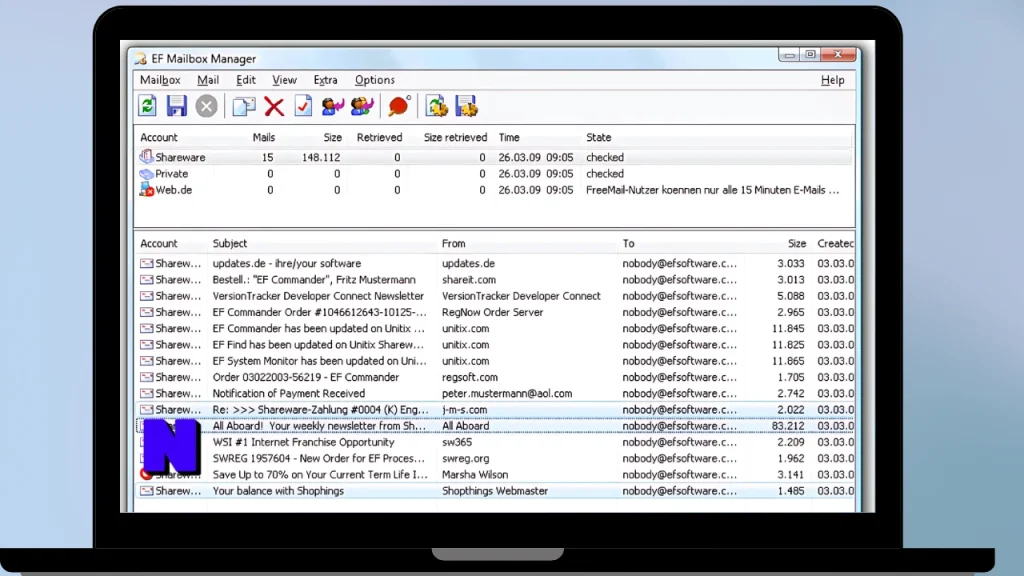
Task: Select the Web.de account icon
Action: [x=146, y=190]
